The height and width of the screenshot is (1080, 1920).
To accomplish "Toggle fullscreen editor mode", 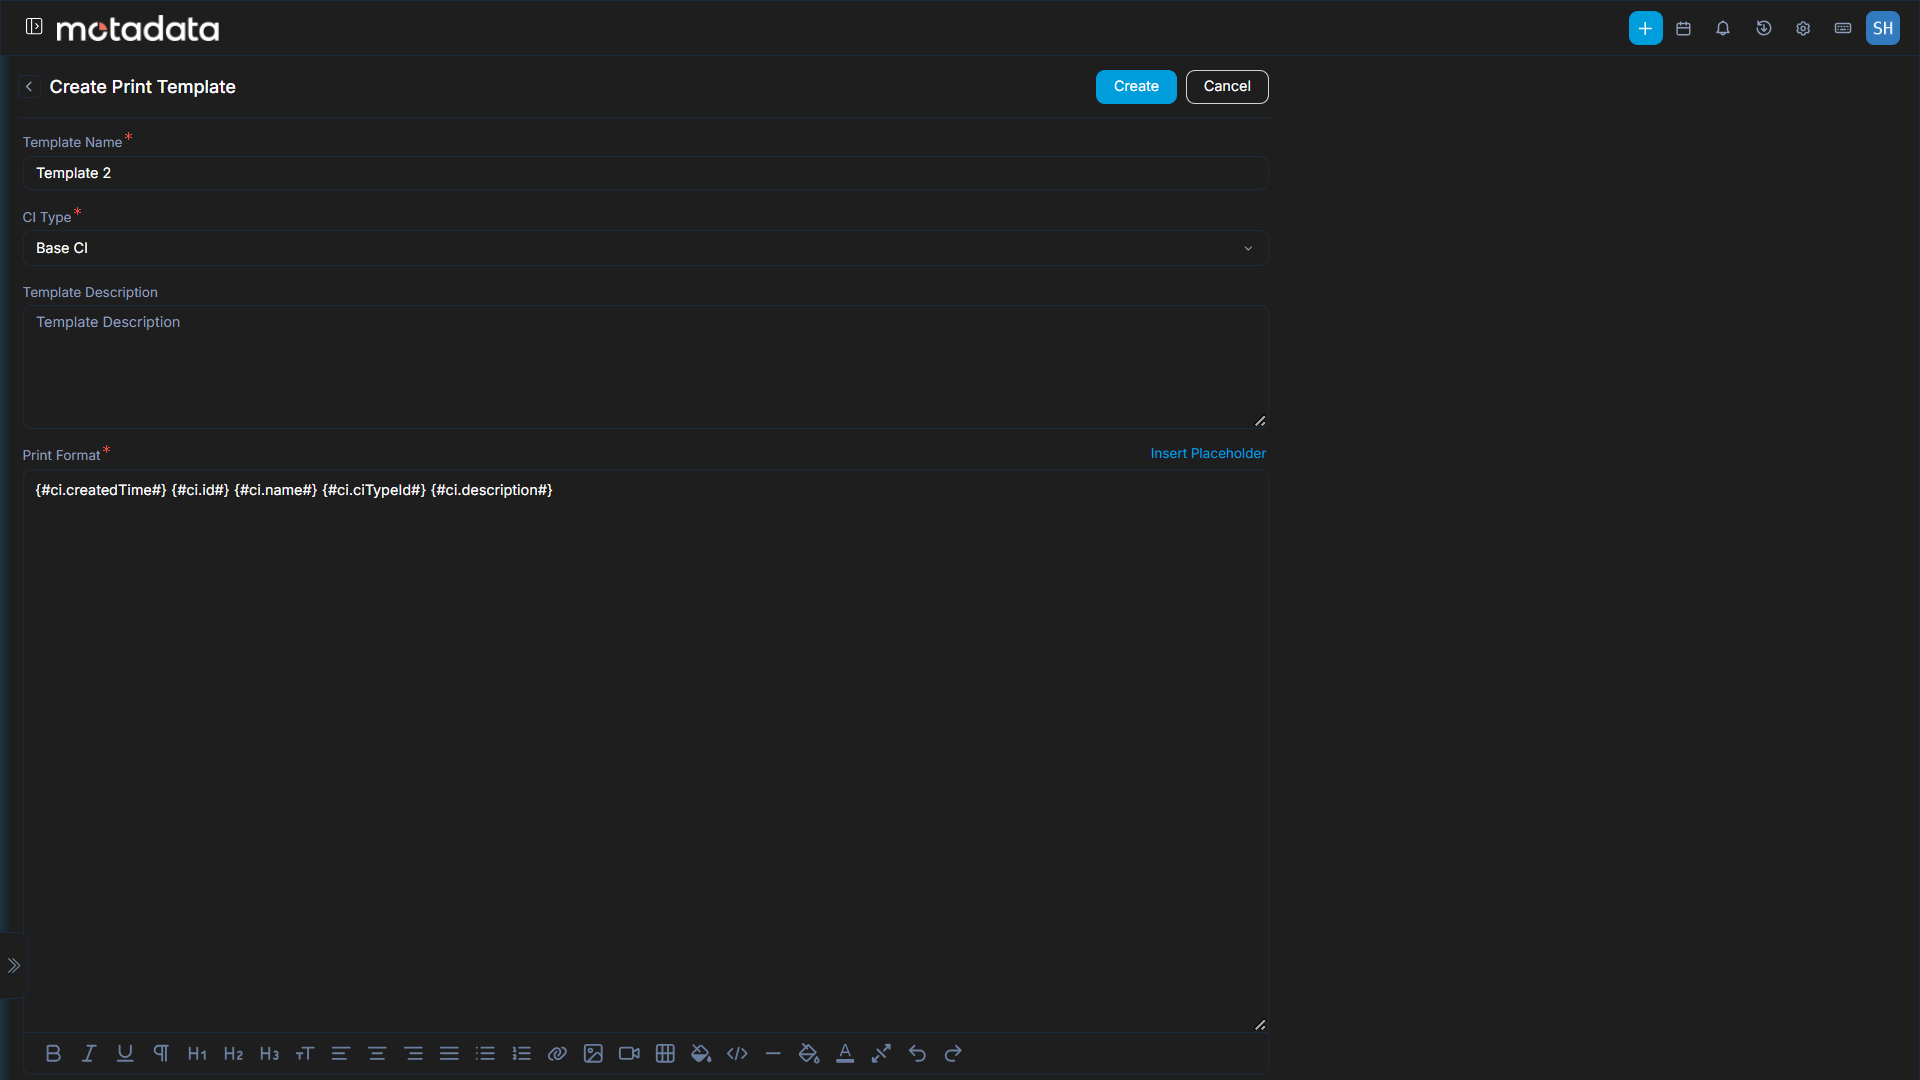I will click(881, 1053).
